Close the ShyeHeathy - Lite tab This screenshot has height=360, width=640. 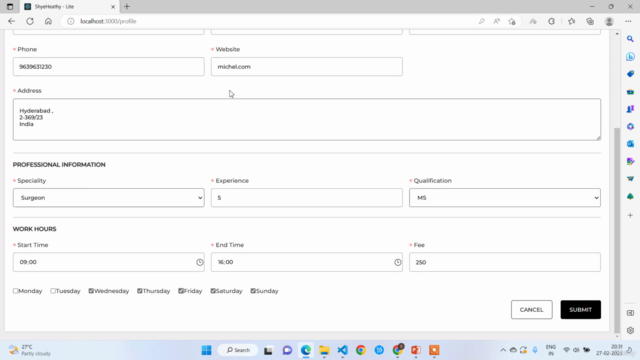[113, 7]
